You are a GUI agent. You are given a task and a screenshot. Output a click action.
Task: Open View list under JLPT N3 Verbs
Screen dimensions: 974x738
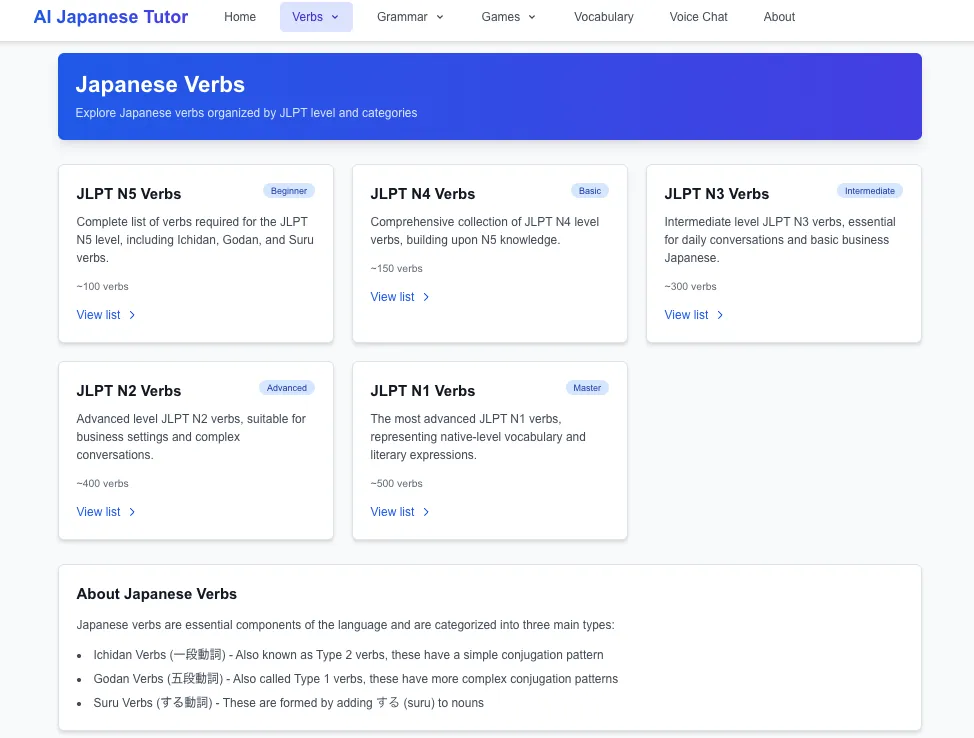click(x=694, y=315)
